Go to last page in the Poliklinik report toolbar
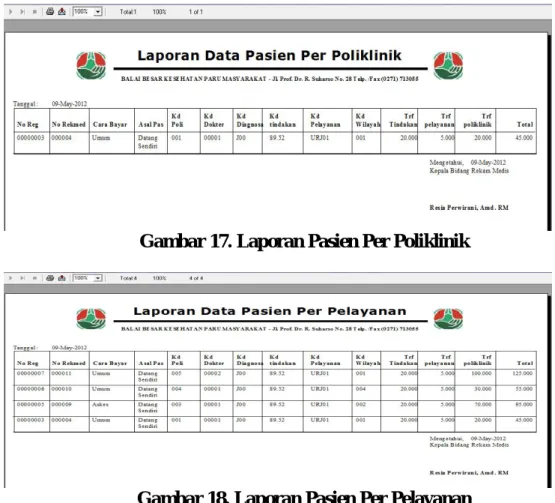Image resolution: width=555 pixels, height=503 pixels. coord(22,12)
